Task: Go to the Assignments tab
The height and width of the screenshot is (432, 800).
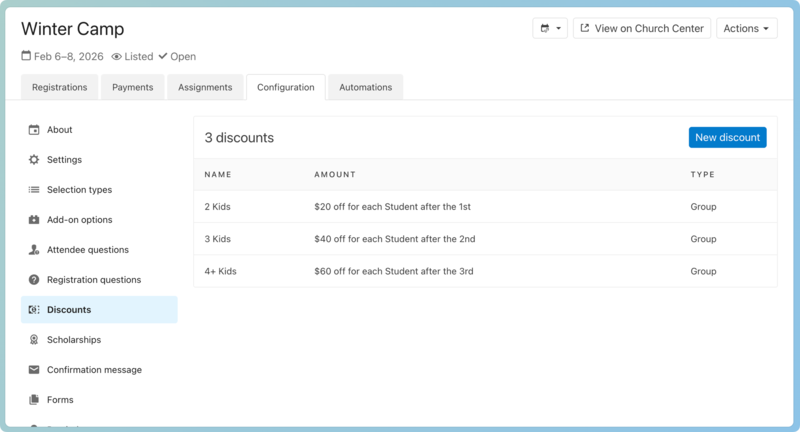Action: point(205,88)
